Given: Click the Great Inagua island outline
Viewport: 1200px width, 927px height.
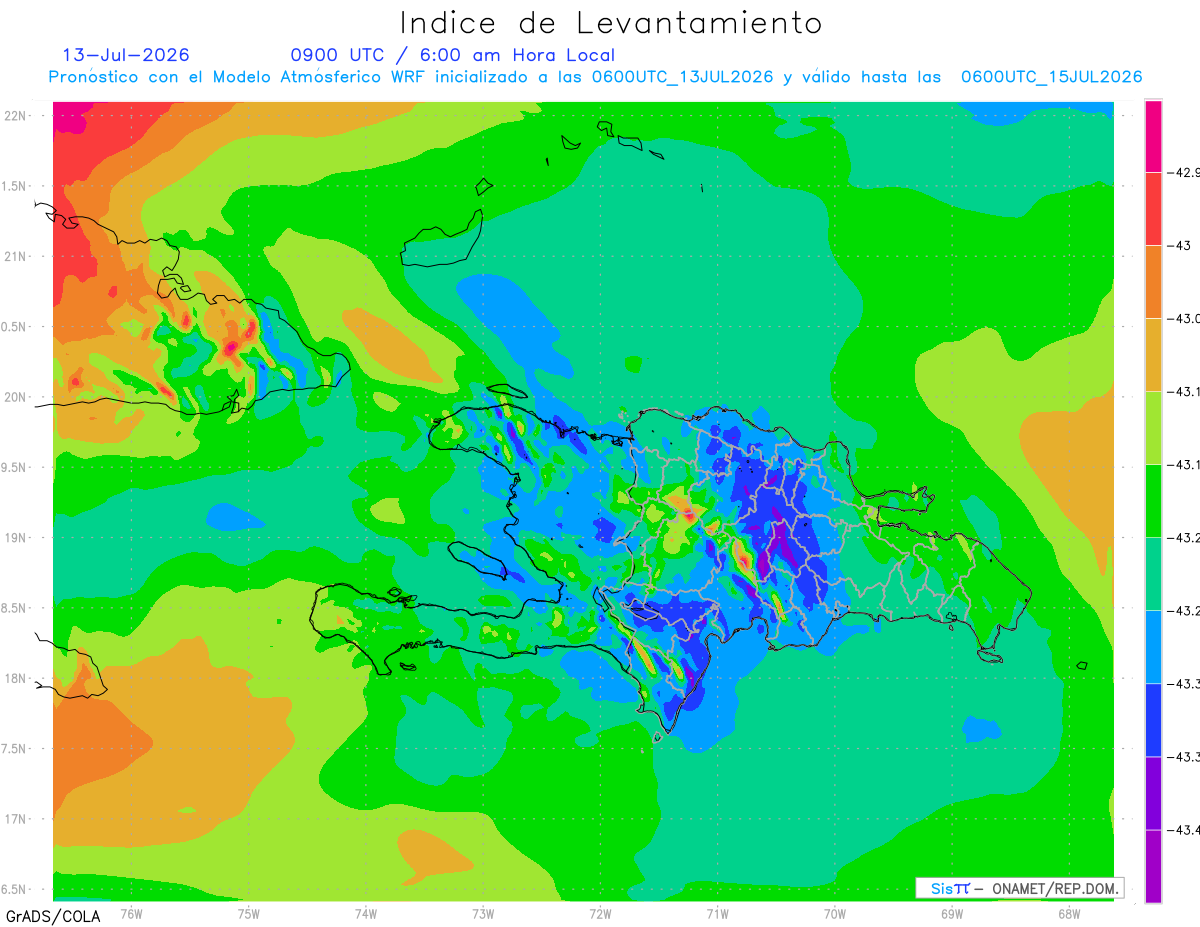Looking at the screenshot, I should coord(443,237).
